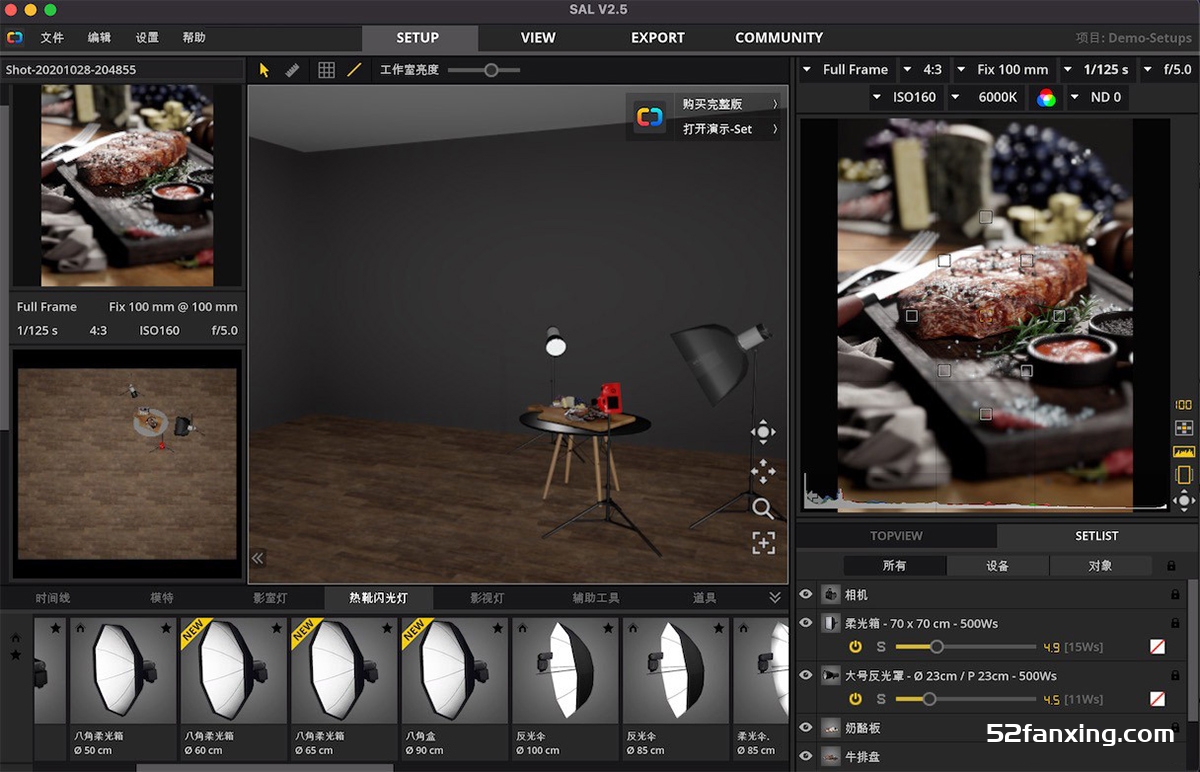Expand the equipment category chevron

tap(775, 598)
